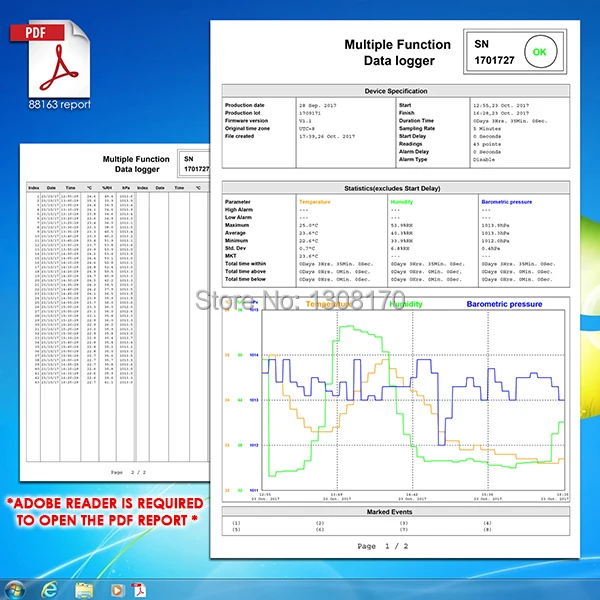Select page 2 title "Multiple Function Data logger"
The width and height of the screenshot is (600, 600).
point(136,164)
